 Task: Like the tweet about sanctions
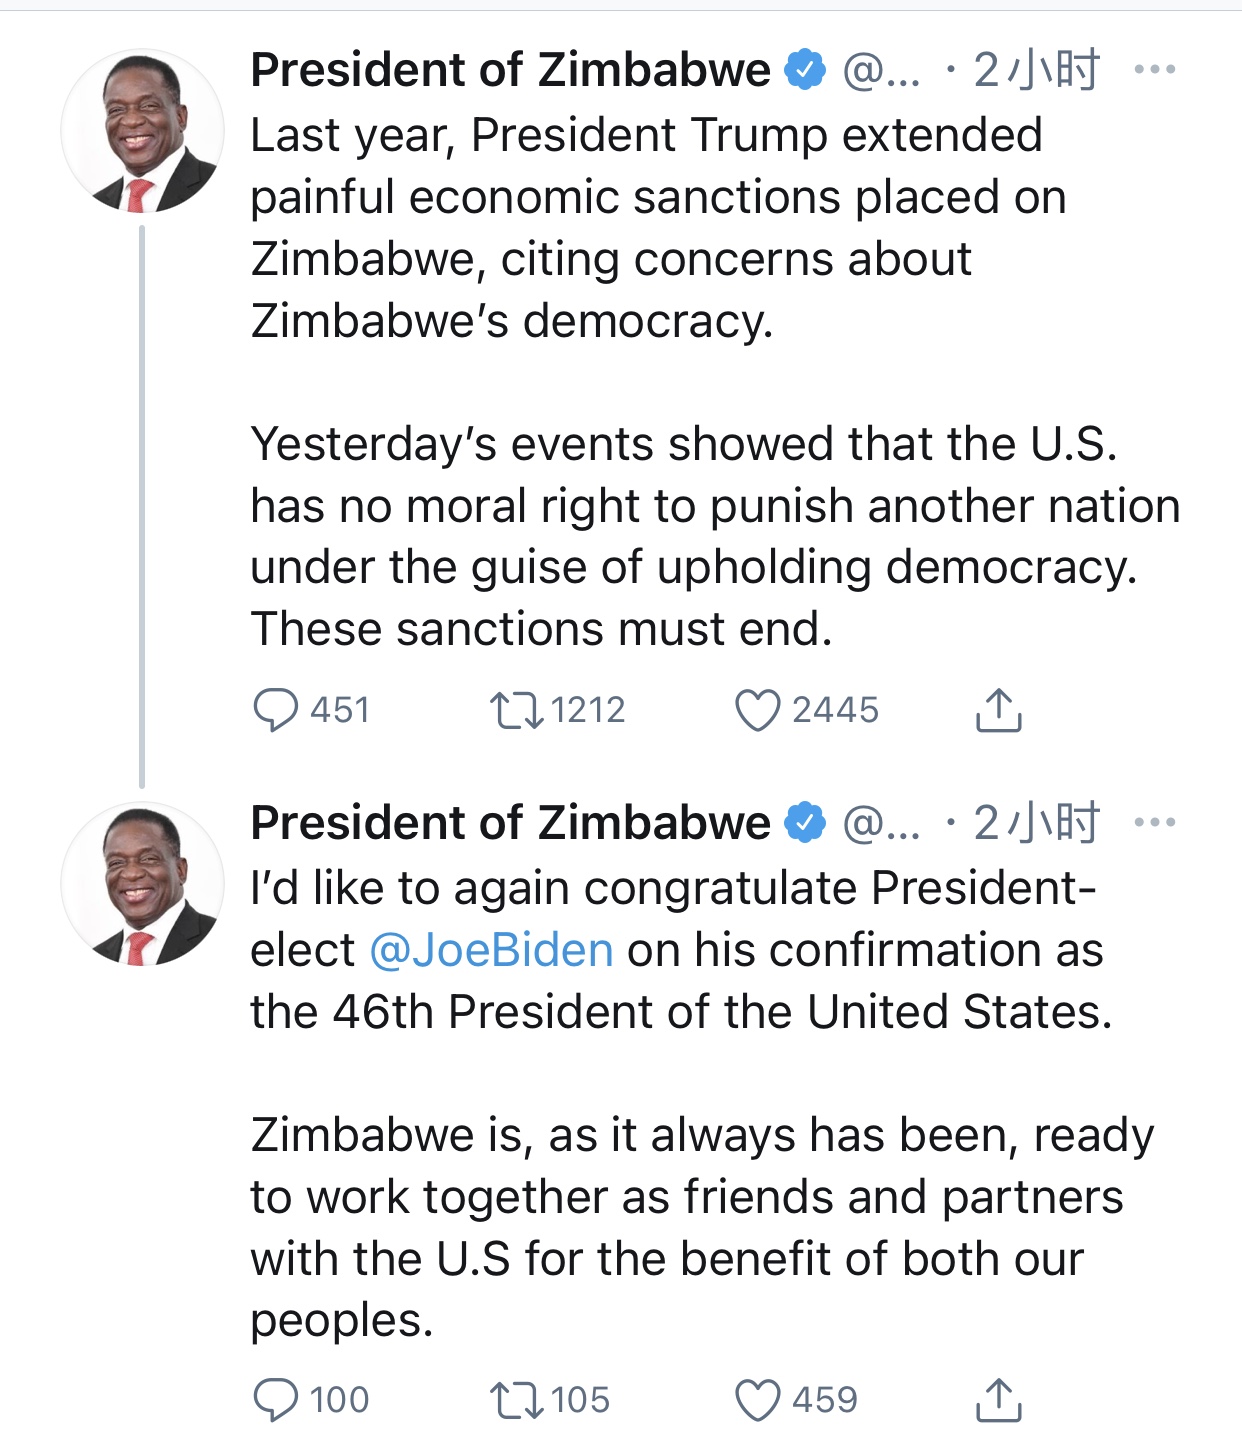pyautogui.click(x=757, y=710)
